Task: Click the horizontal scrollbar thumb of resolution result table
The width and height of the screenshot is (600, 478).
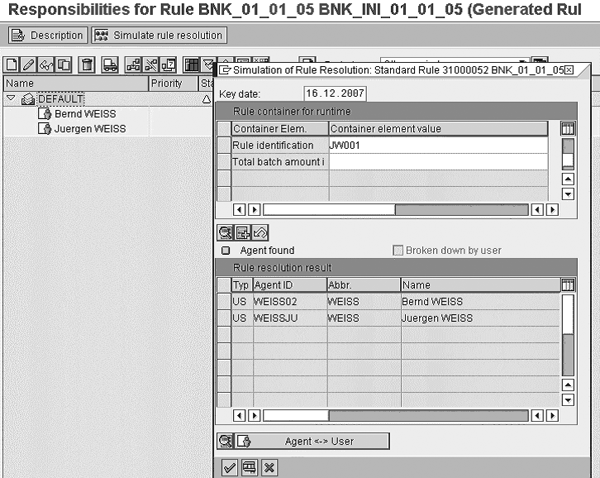Action: pos(296,415)
